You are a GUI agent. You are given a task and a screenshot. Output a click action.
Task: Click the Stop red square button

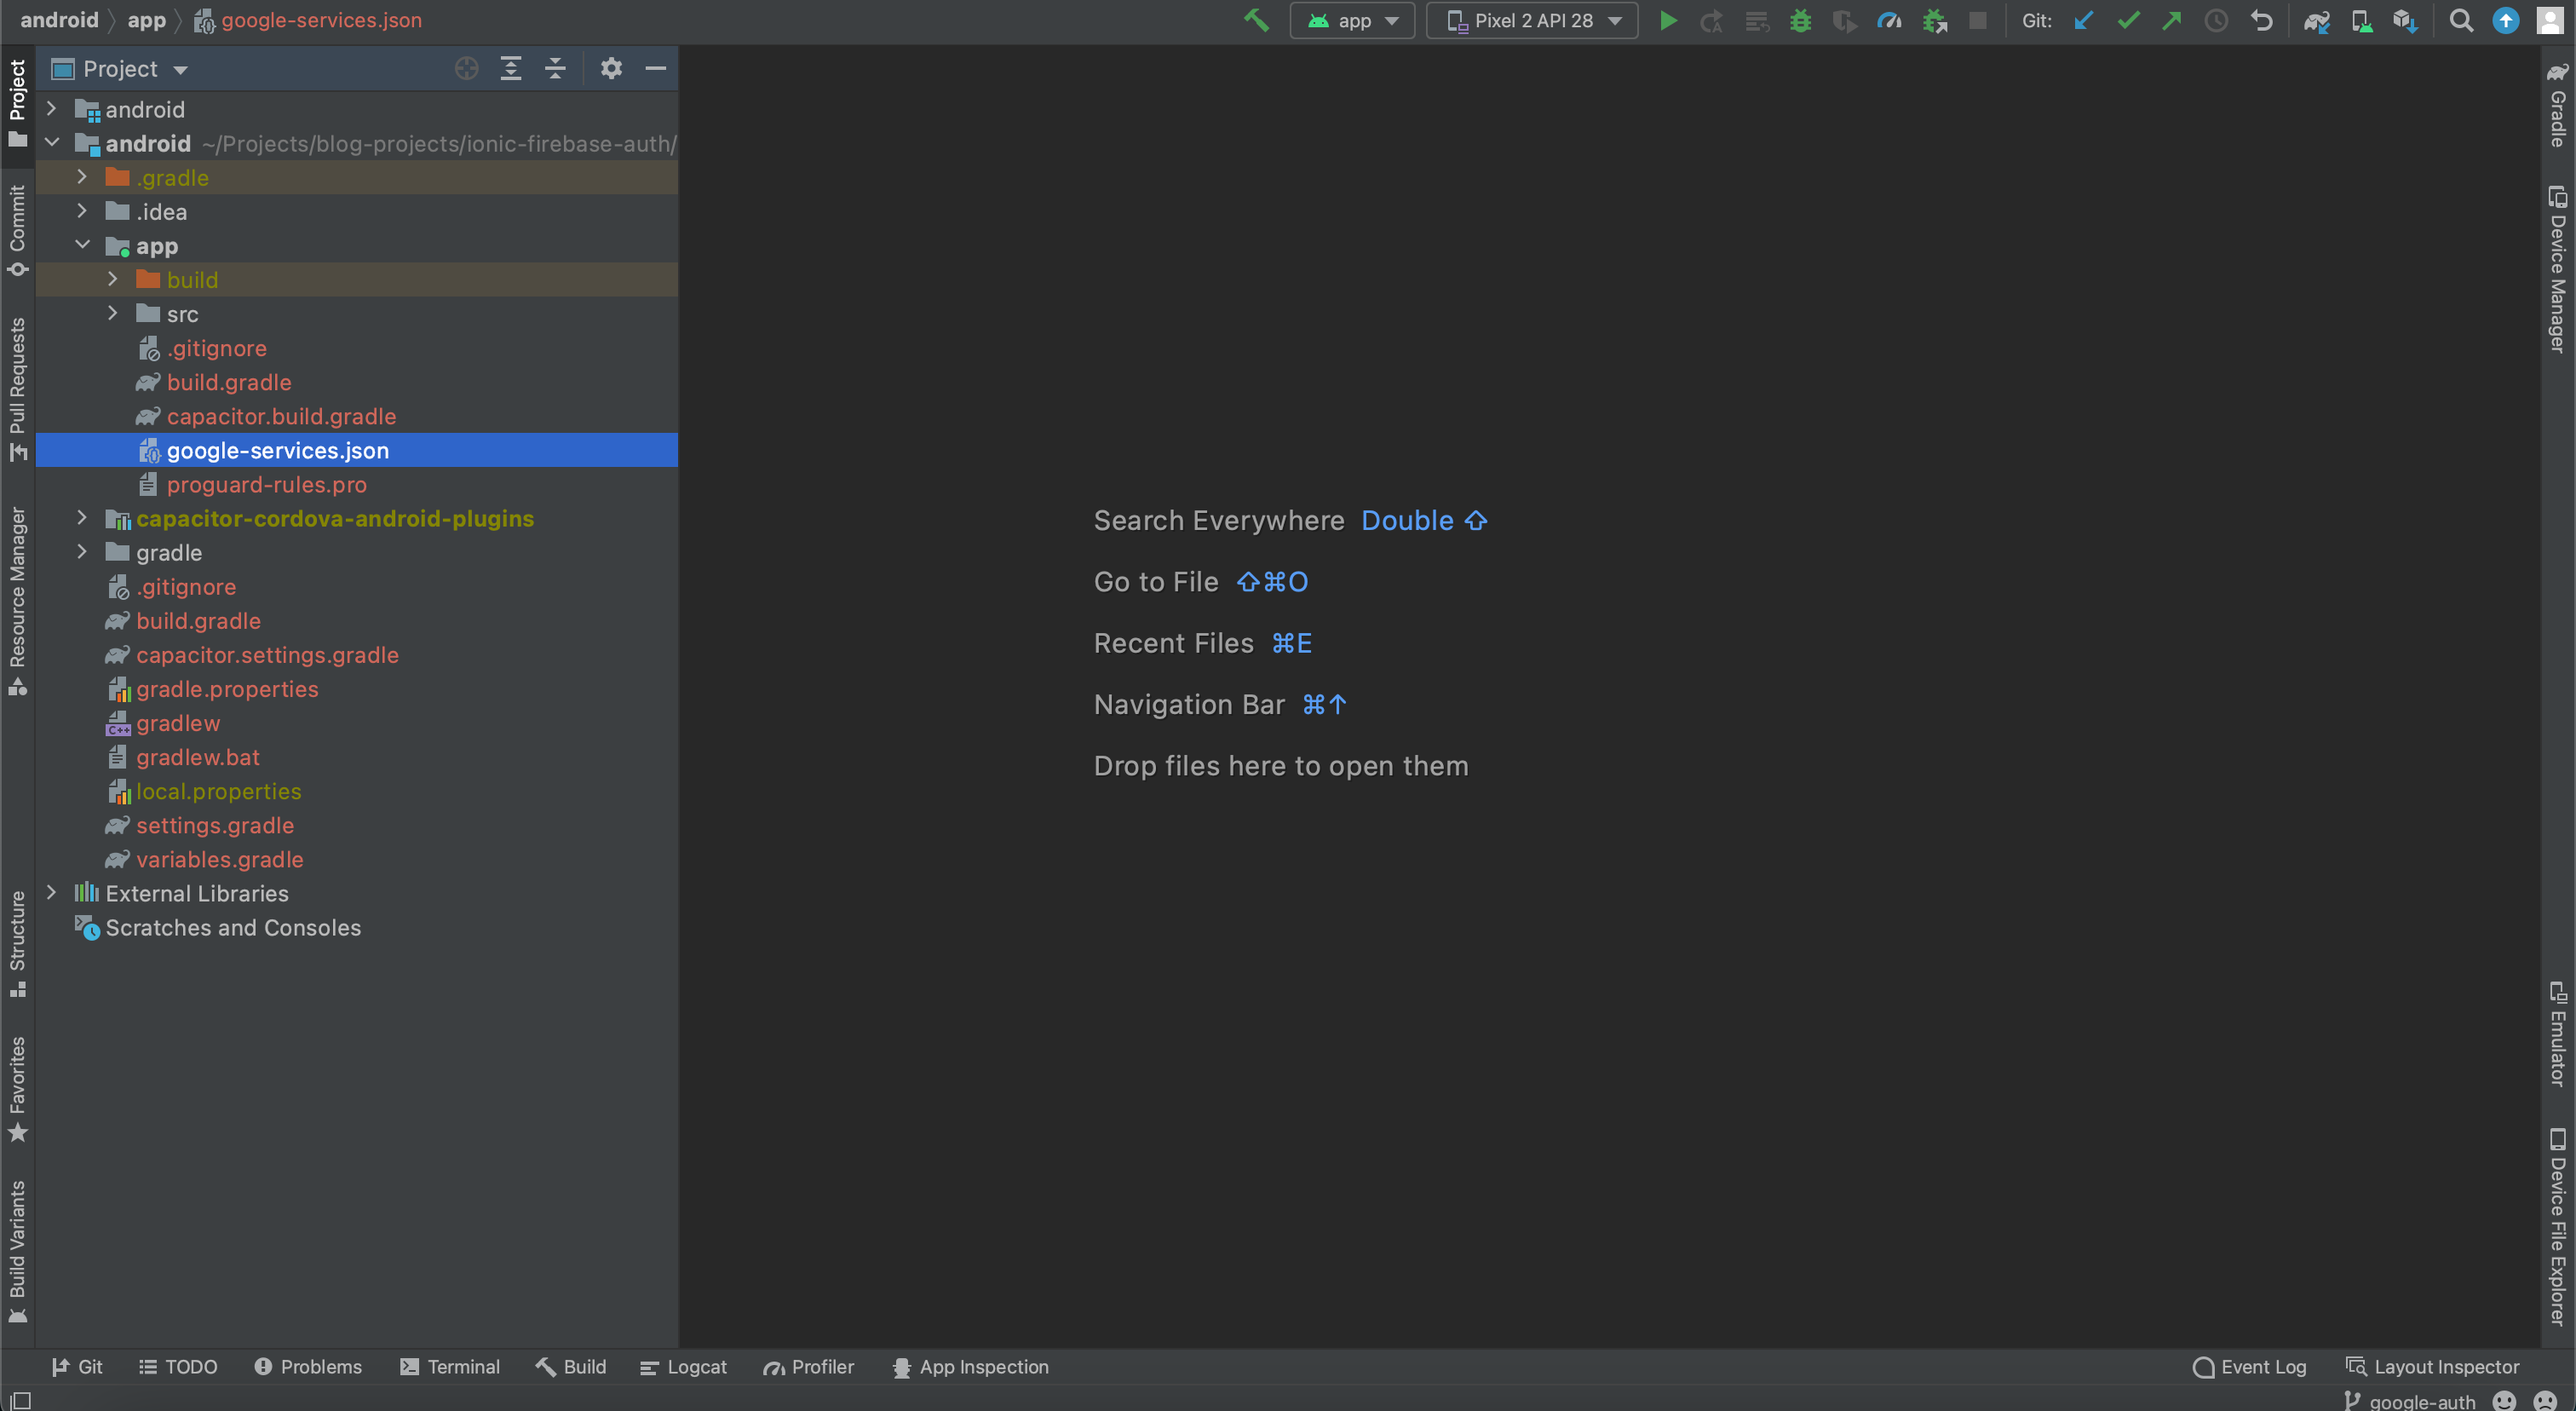[x=1977, y=20]
